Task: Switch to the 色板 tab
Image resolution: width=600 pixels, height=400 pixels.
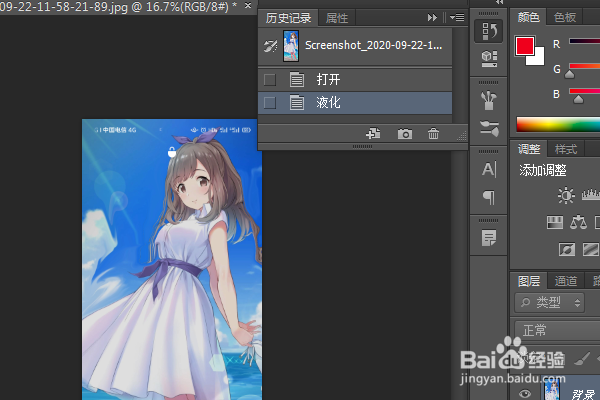Action: point(564,17)
